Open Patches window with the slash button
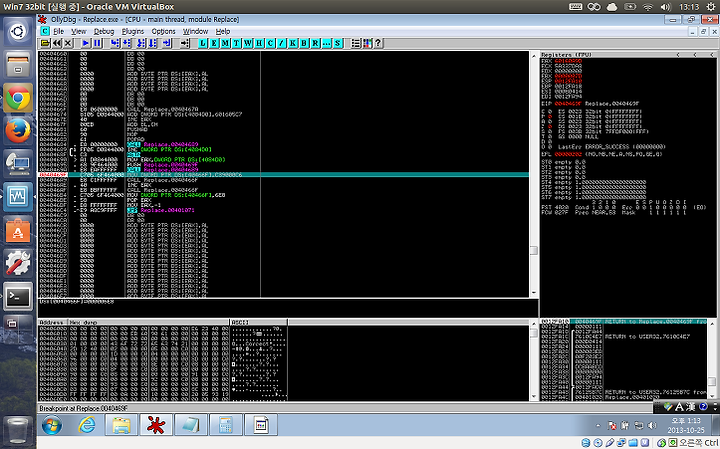This screenshot has height=449, width=720. [281, 43]
